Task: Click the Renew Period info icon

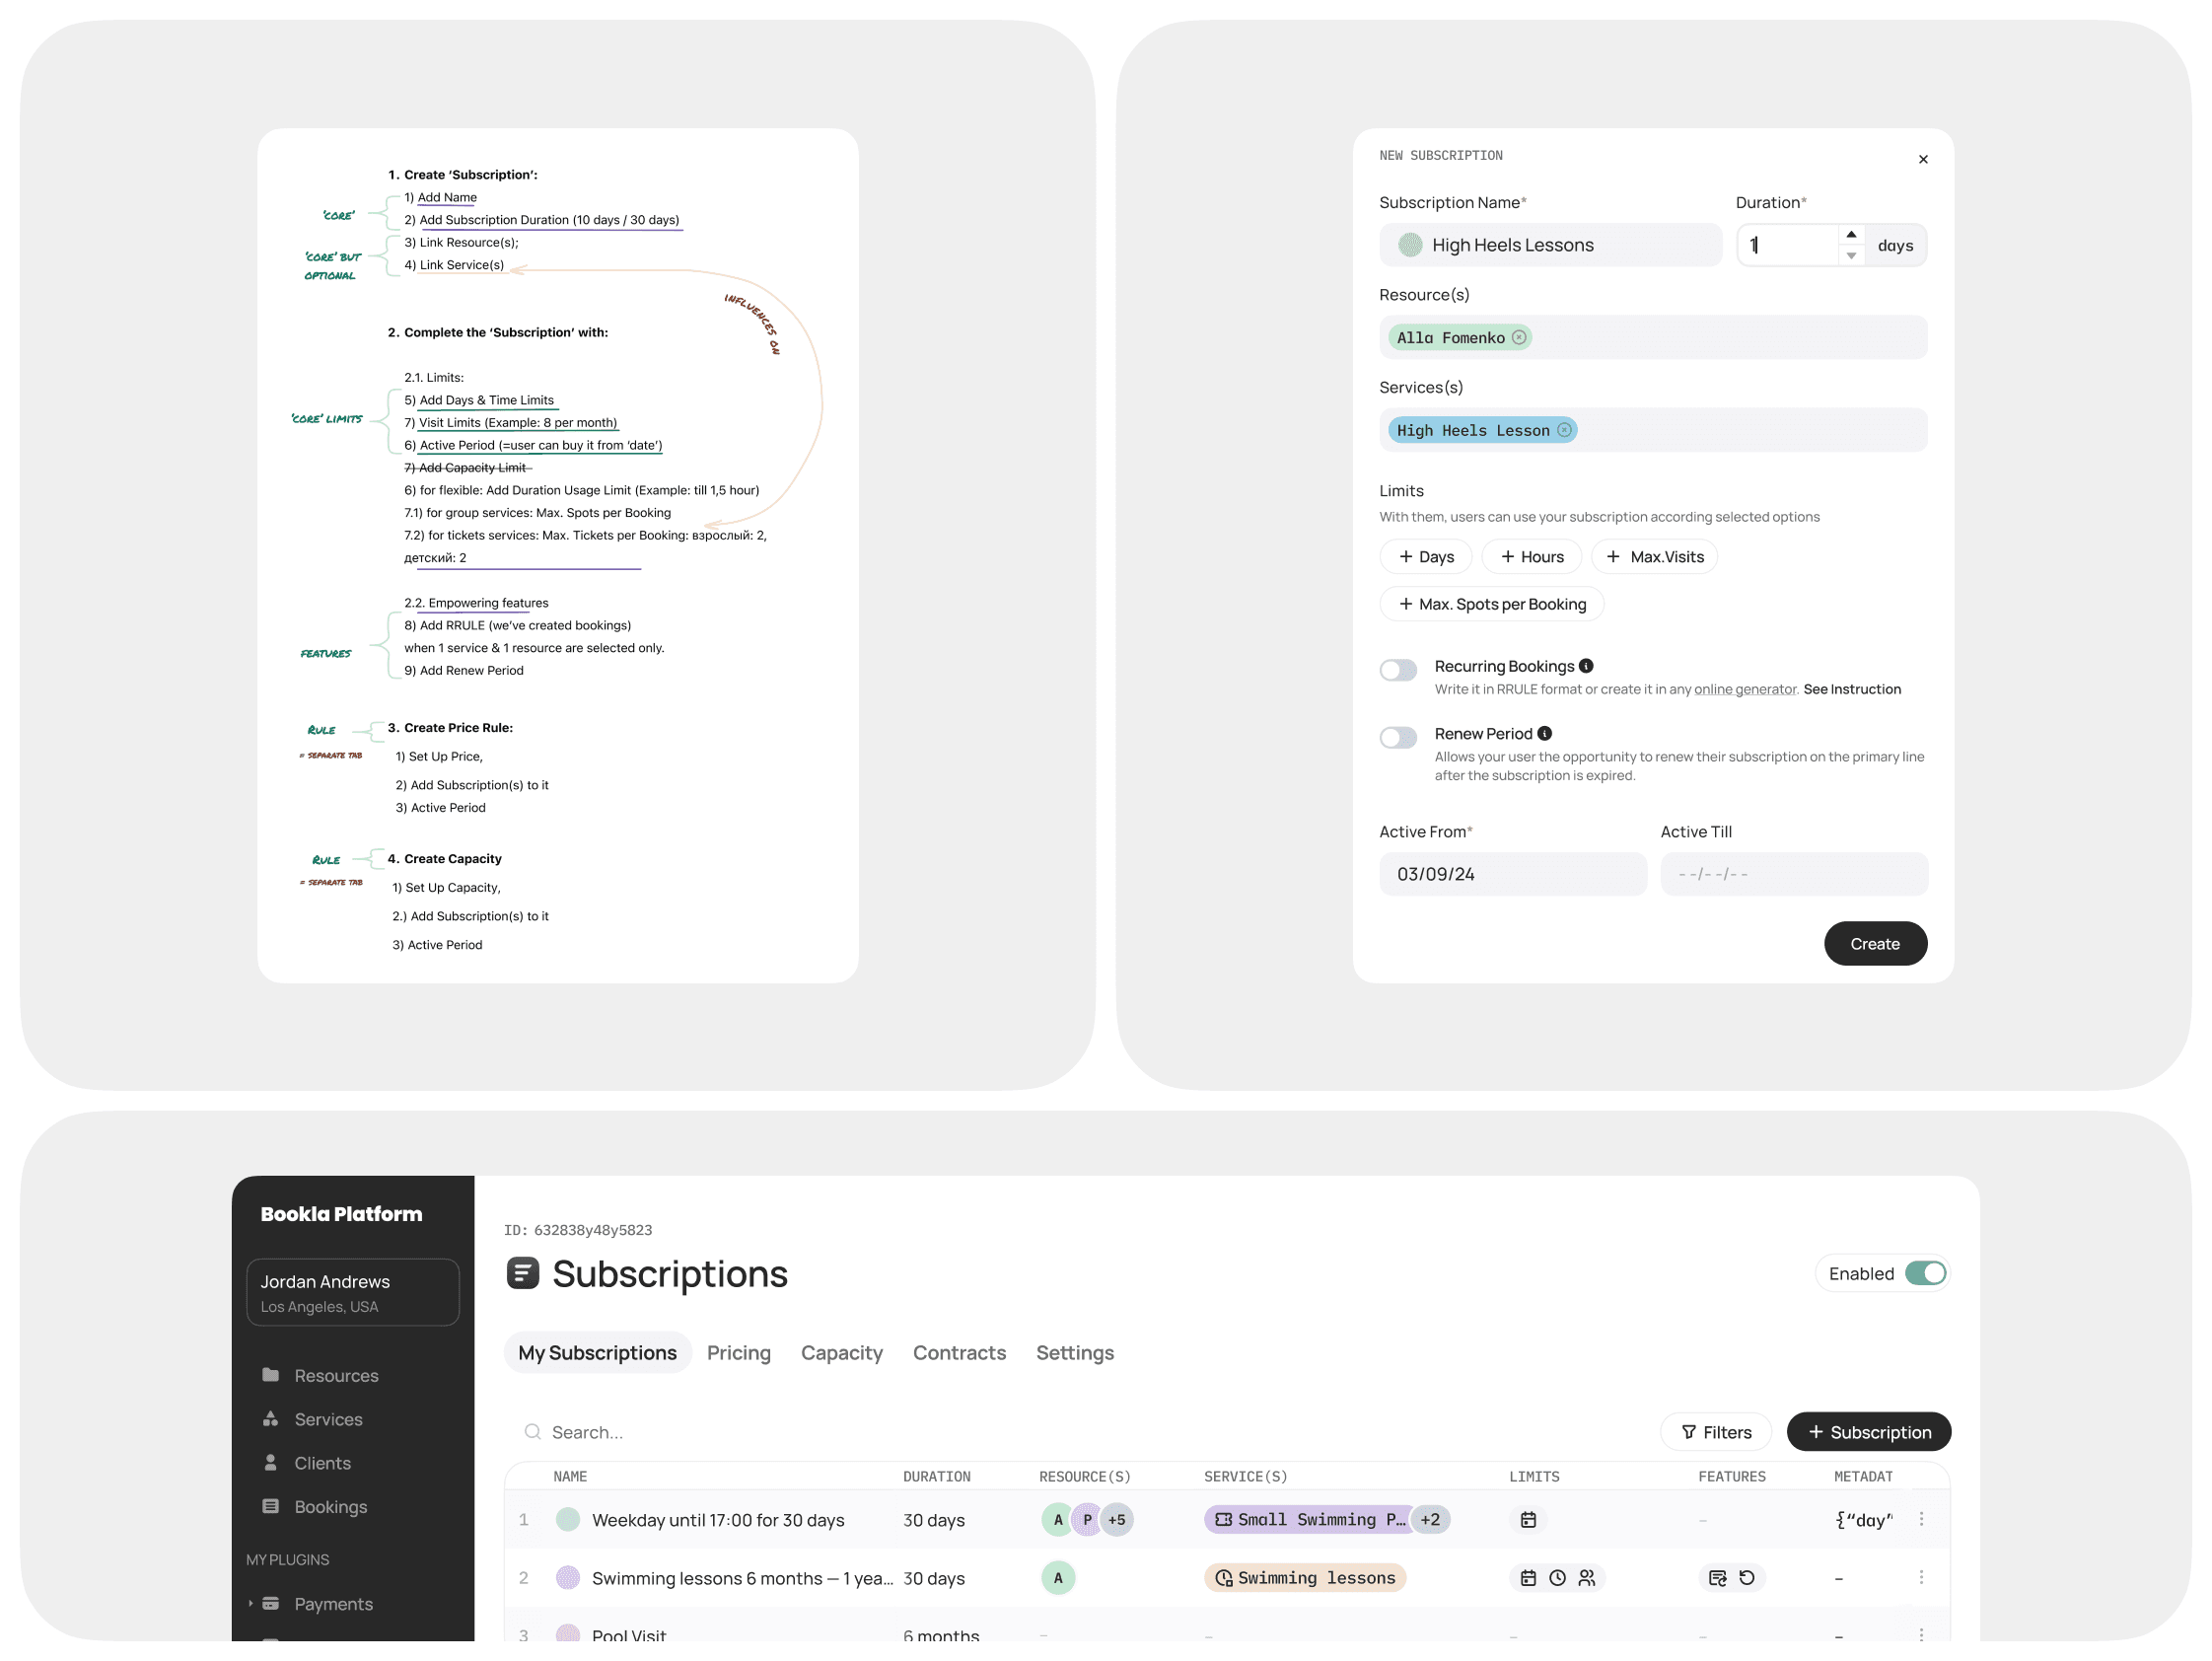Action: [x=1544, y=733]
